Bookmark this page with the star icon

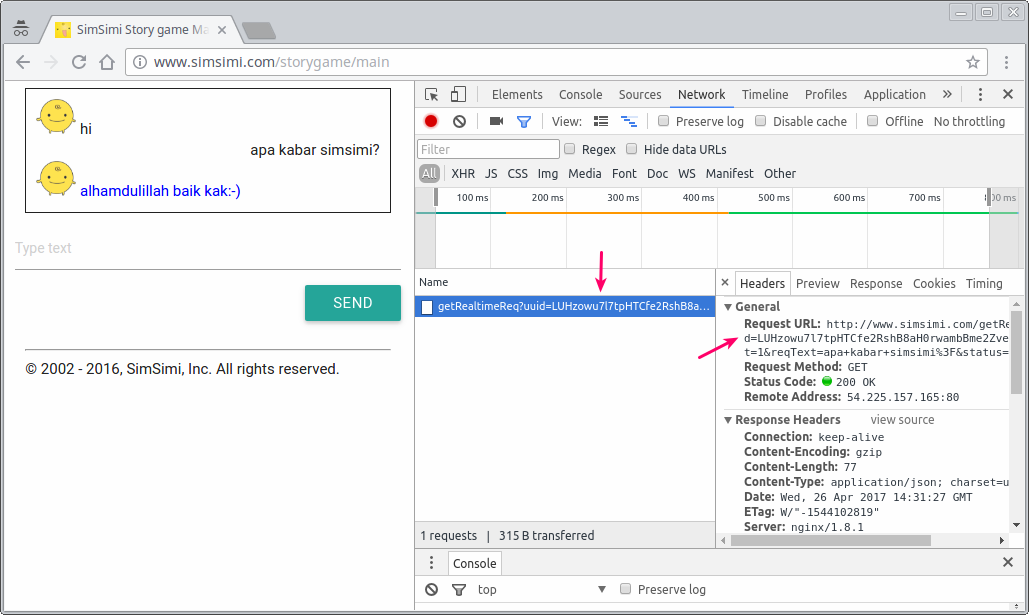pos(973,62)
